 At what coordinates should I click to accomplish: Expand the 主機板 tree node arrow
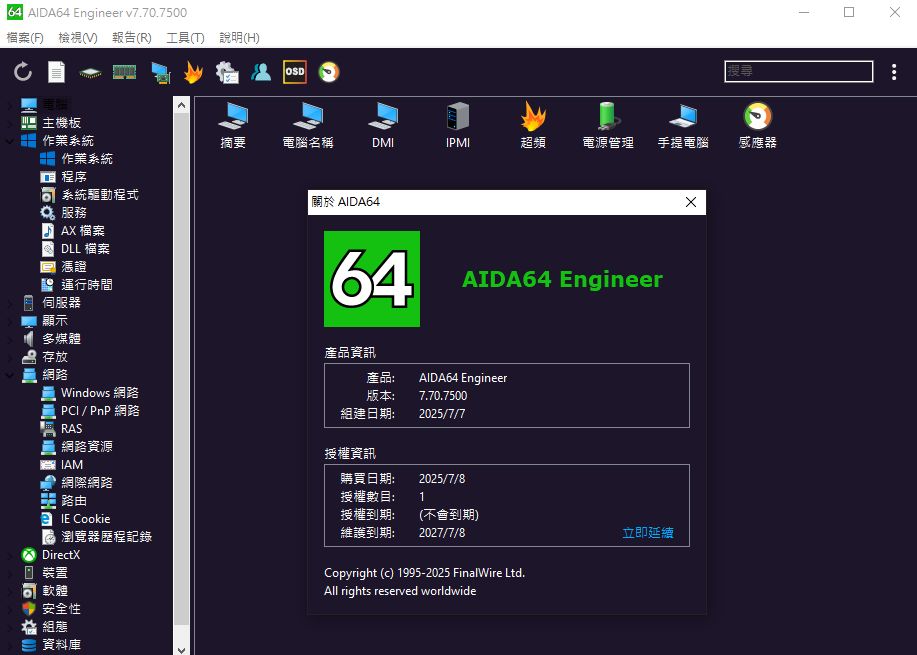coord(9,123)
